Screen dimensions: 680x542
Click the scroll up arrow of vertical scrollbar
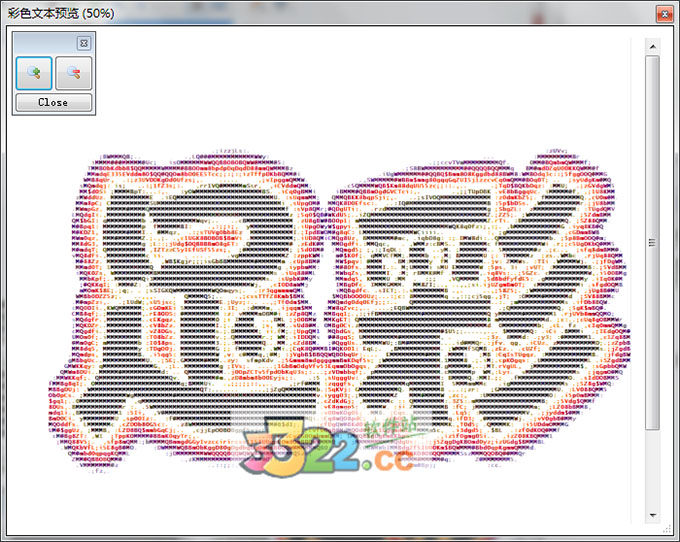click(x=652, y=46)
